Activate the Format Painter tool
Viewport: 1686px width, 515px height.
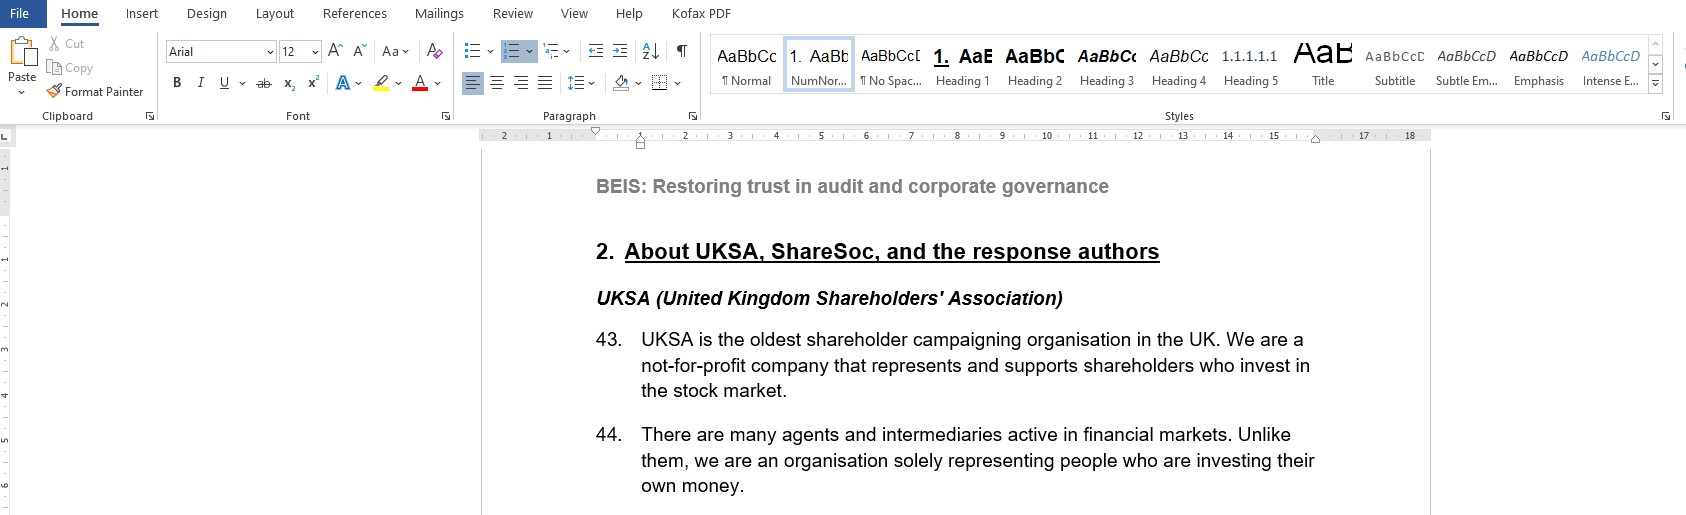click(x=95, y=92)
